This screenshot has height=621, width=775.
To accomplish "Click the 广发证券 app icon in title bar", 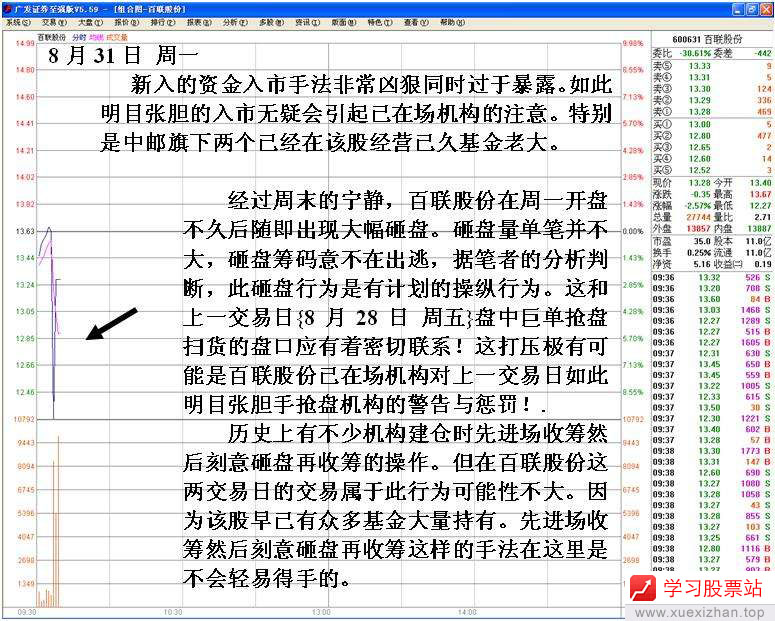I will 7,9.
